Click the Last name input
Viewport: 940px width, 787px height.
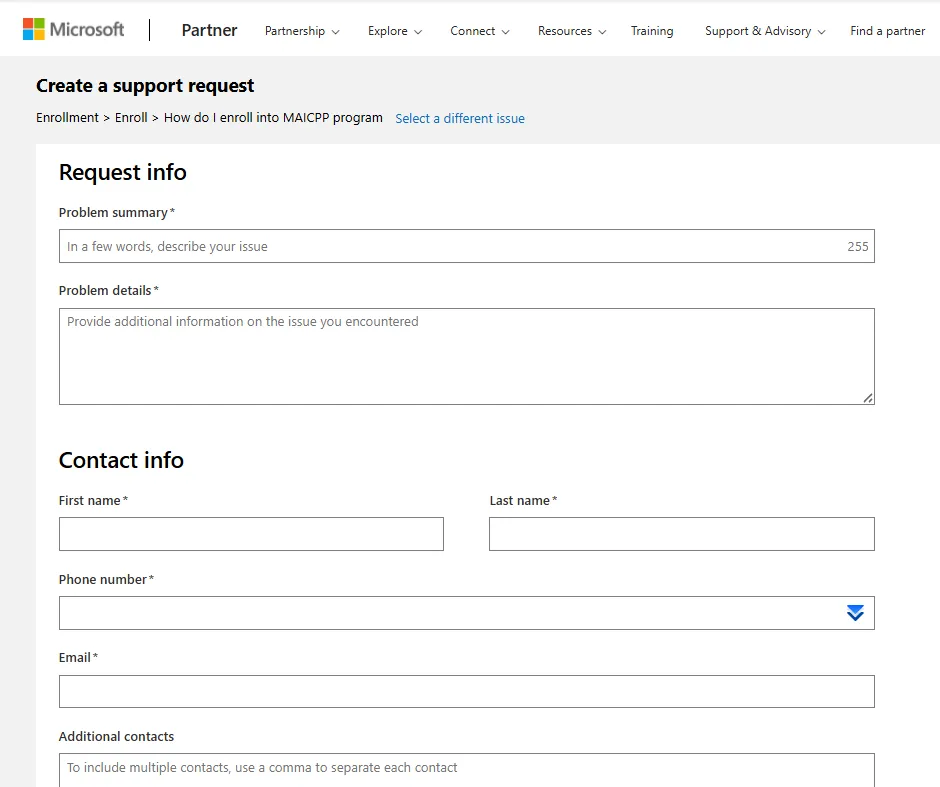coord(682,534)
